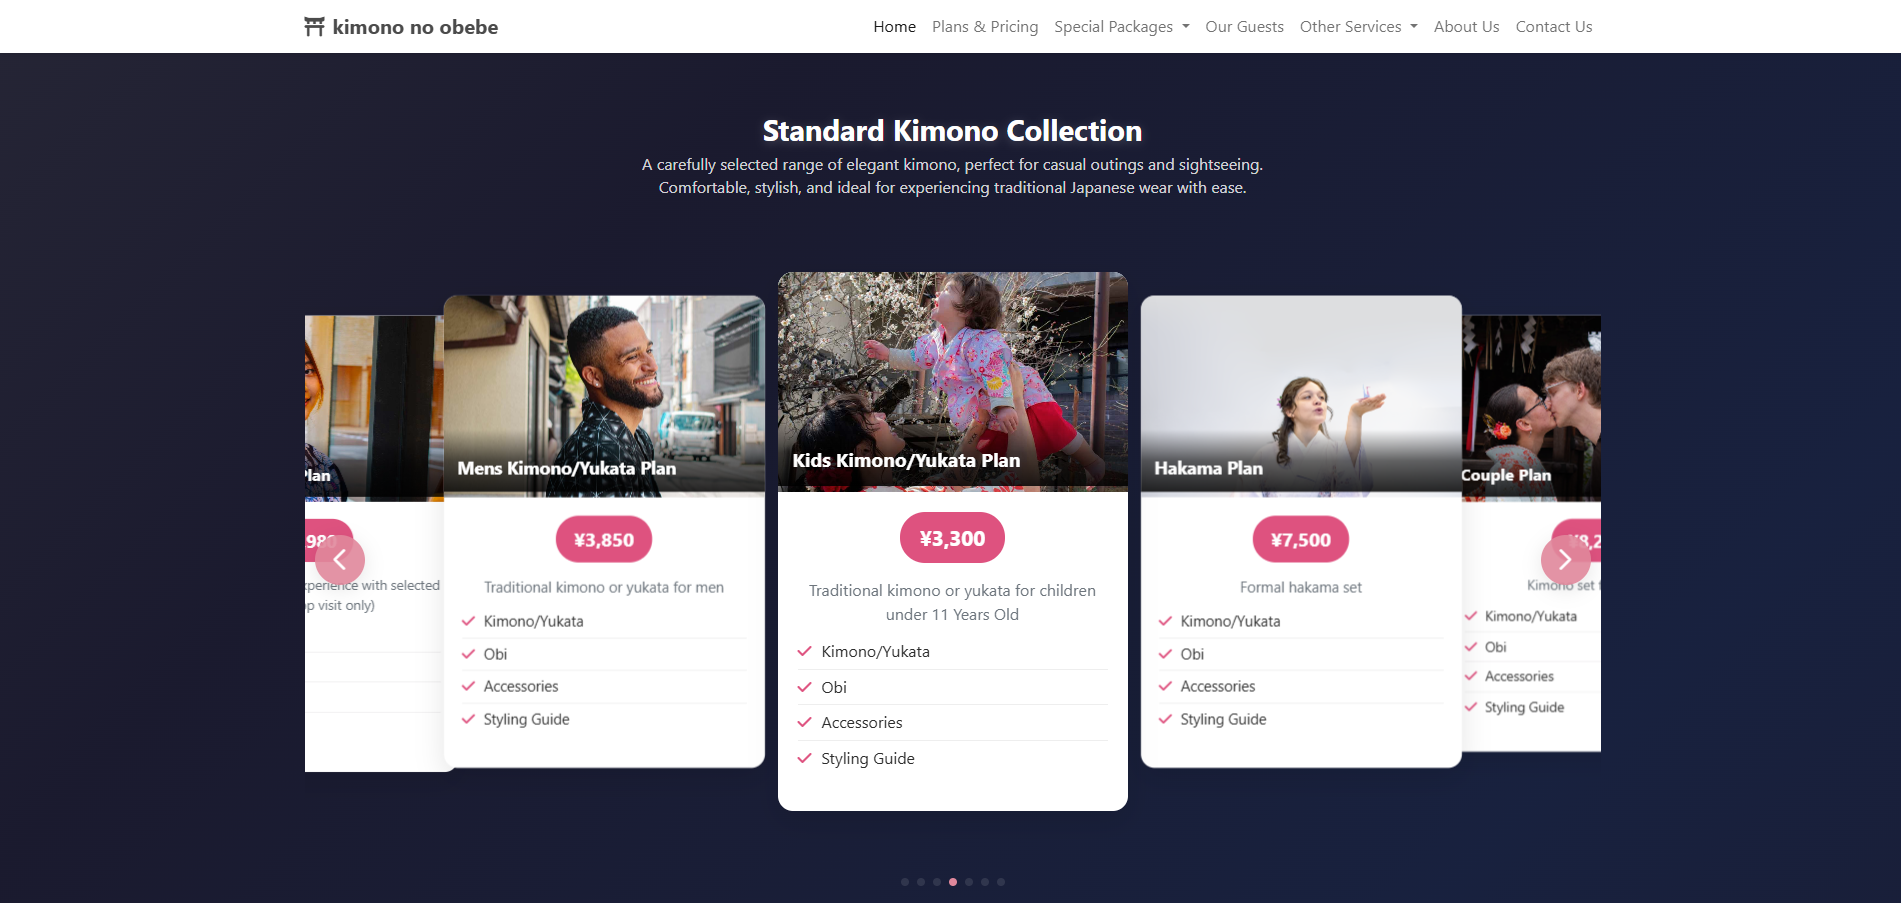
Task: Select the last carousel pagination dot
Action: point(1001,882)
